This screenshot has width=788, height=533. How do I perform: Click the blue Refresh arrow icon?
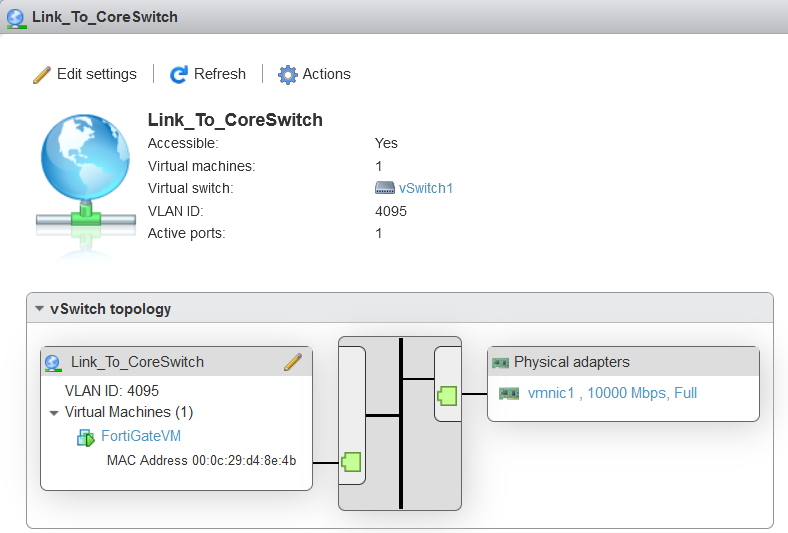tap(179, 75)
